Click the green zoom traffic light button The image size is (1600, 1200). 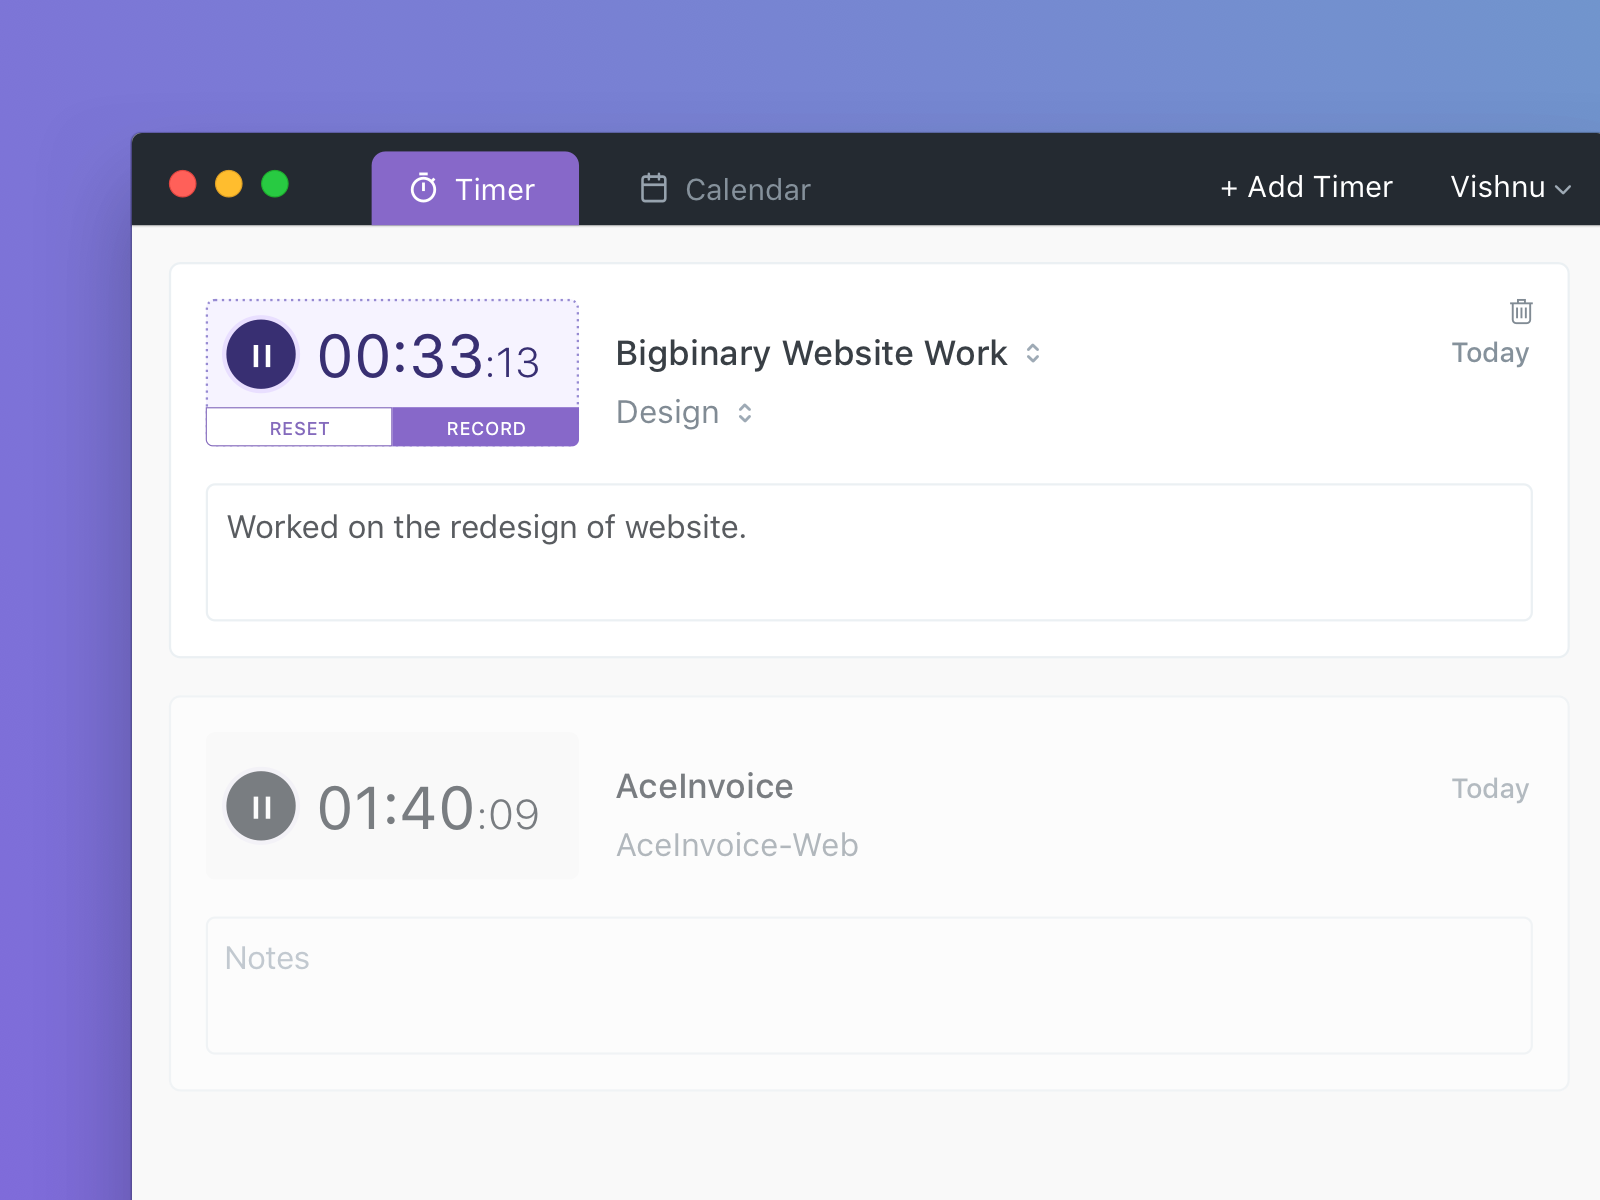click(x=275, y=184)
